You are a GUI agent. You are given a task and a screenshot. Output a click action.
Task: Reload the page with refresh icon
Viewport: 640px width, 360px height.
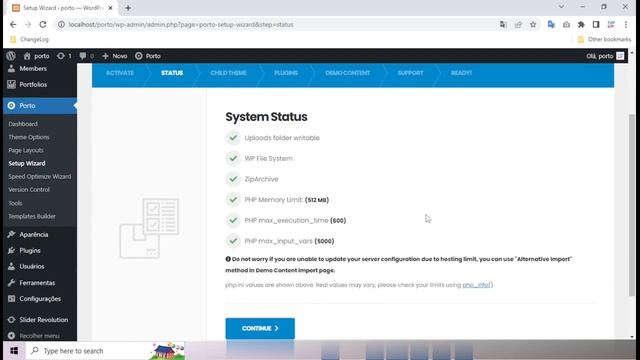click(x=43, y=24)
